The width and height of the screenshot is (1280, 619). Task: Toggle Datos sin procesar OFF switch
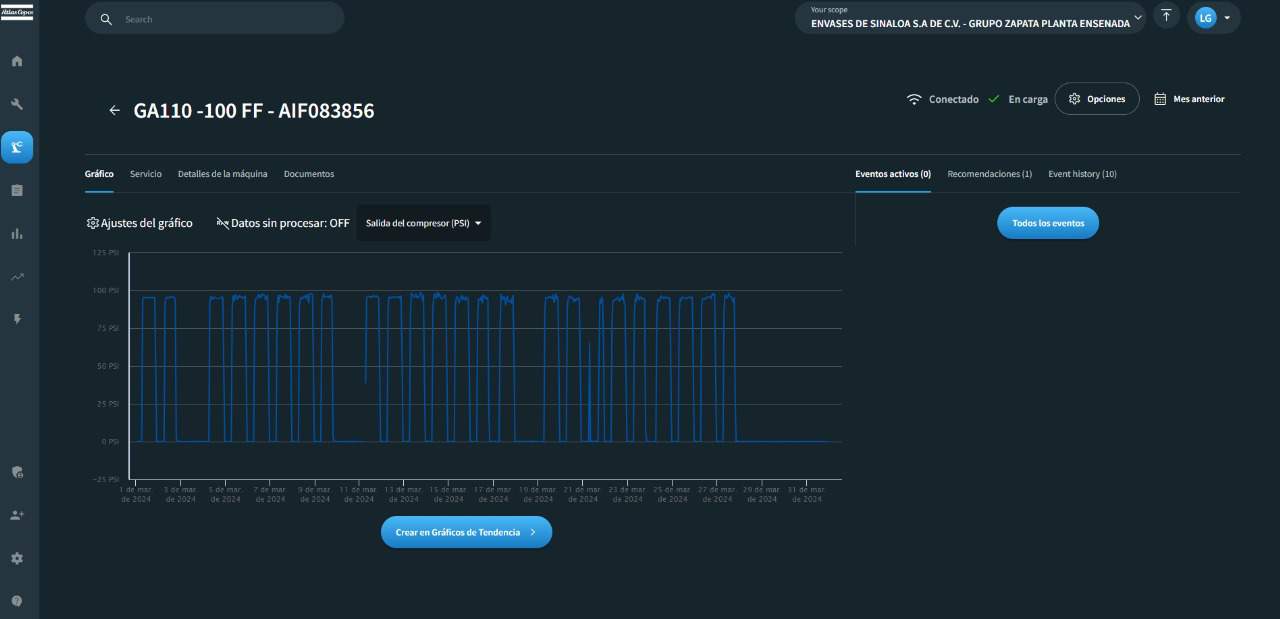click(x=283, y=223)
